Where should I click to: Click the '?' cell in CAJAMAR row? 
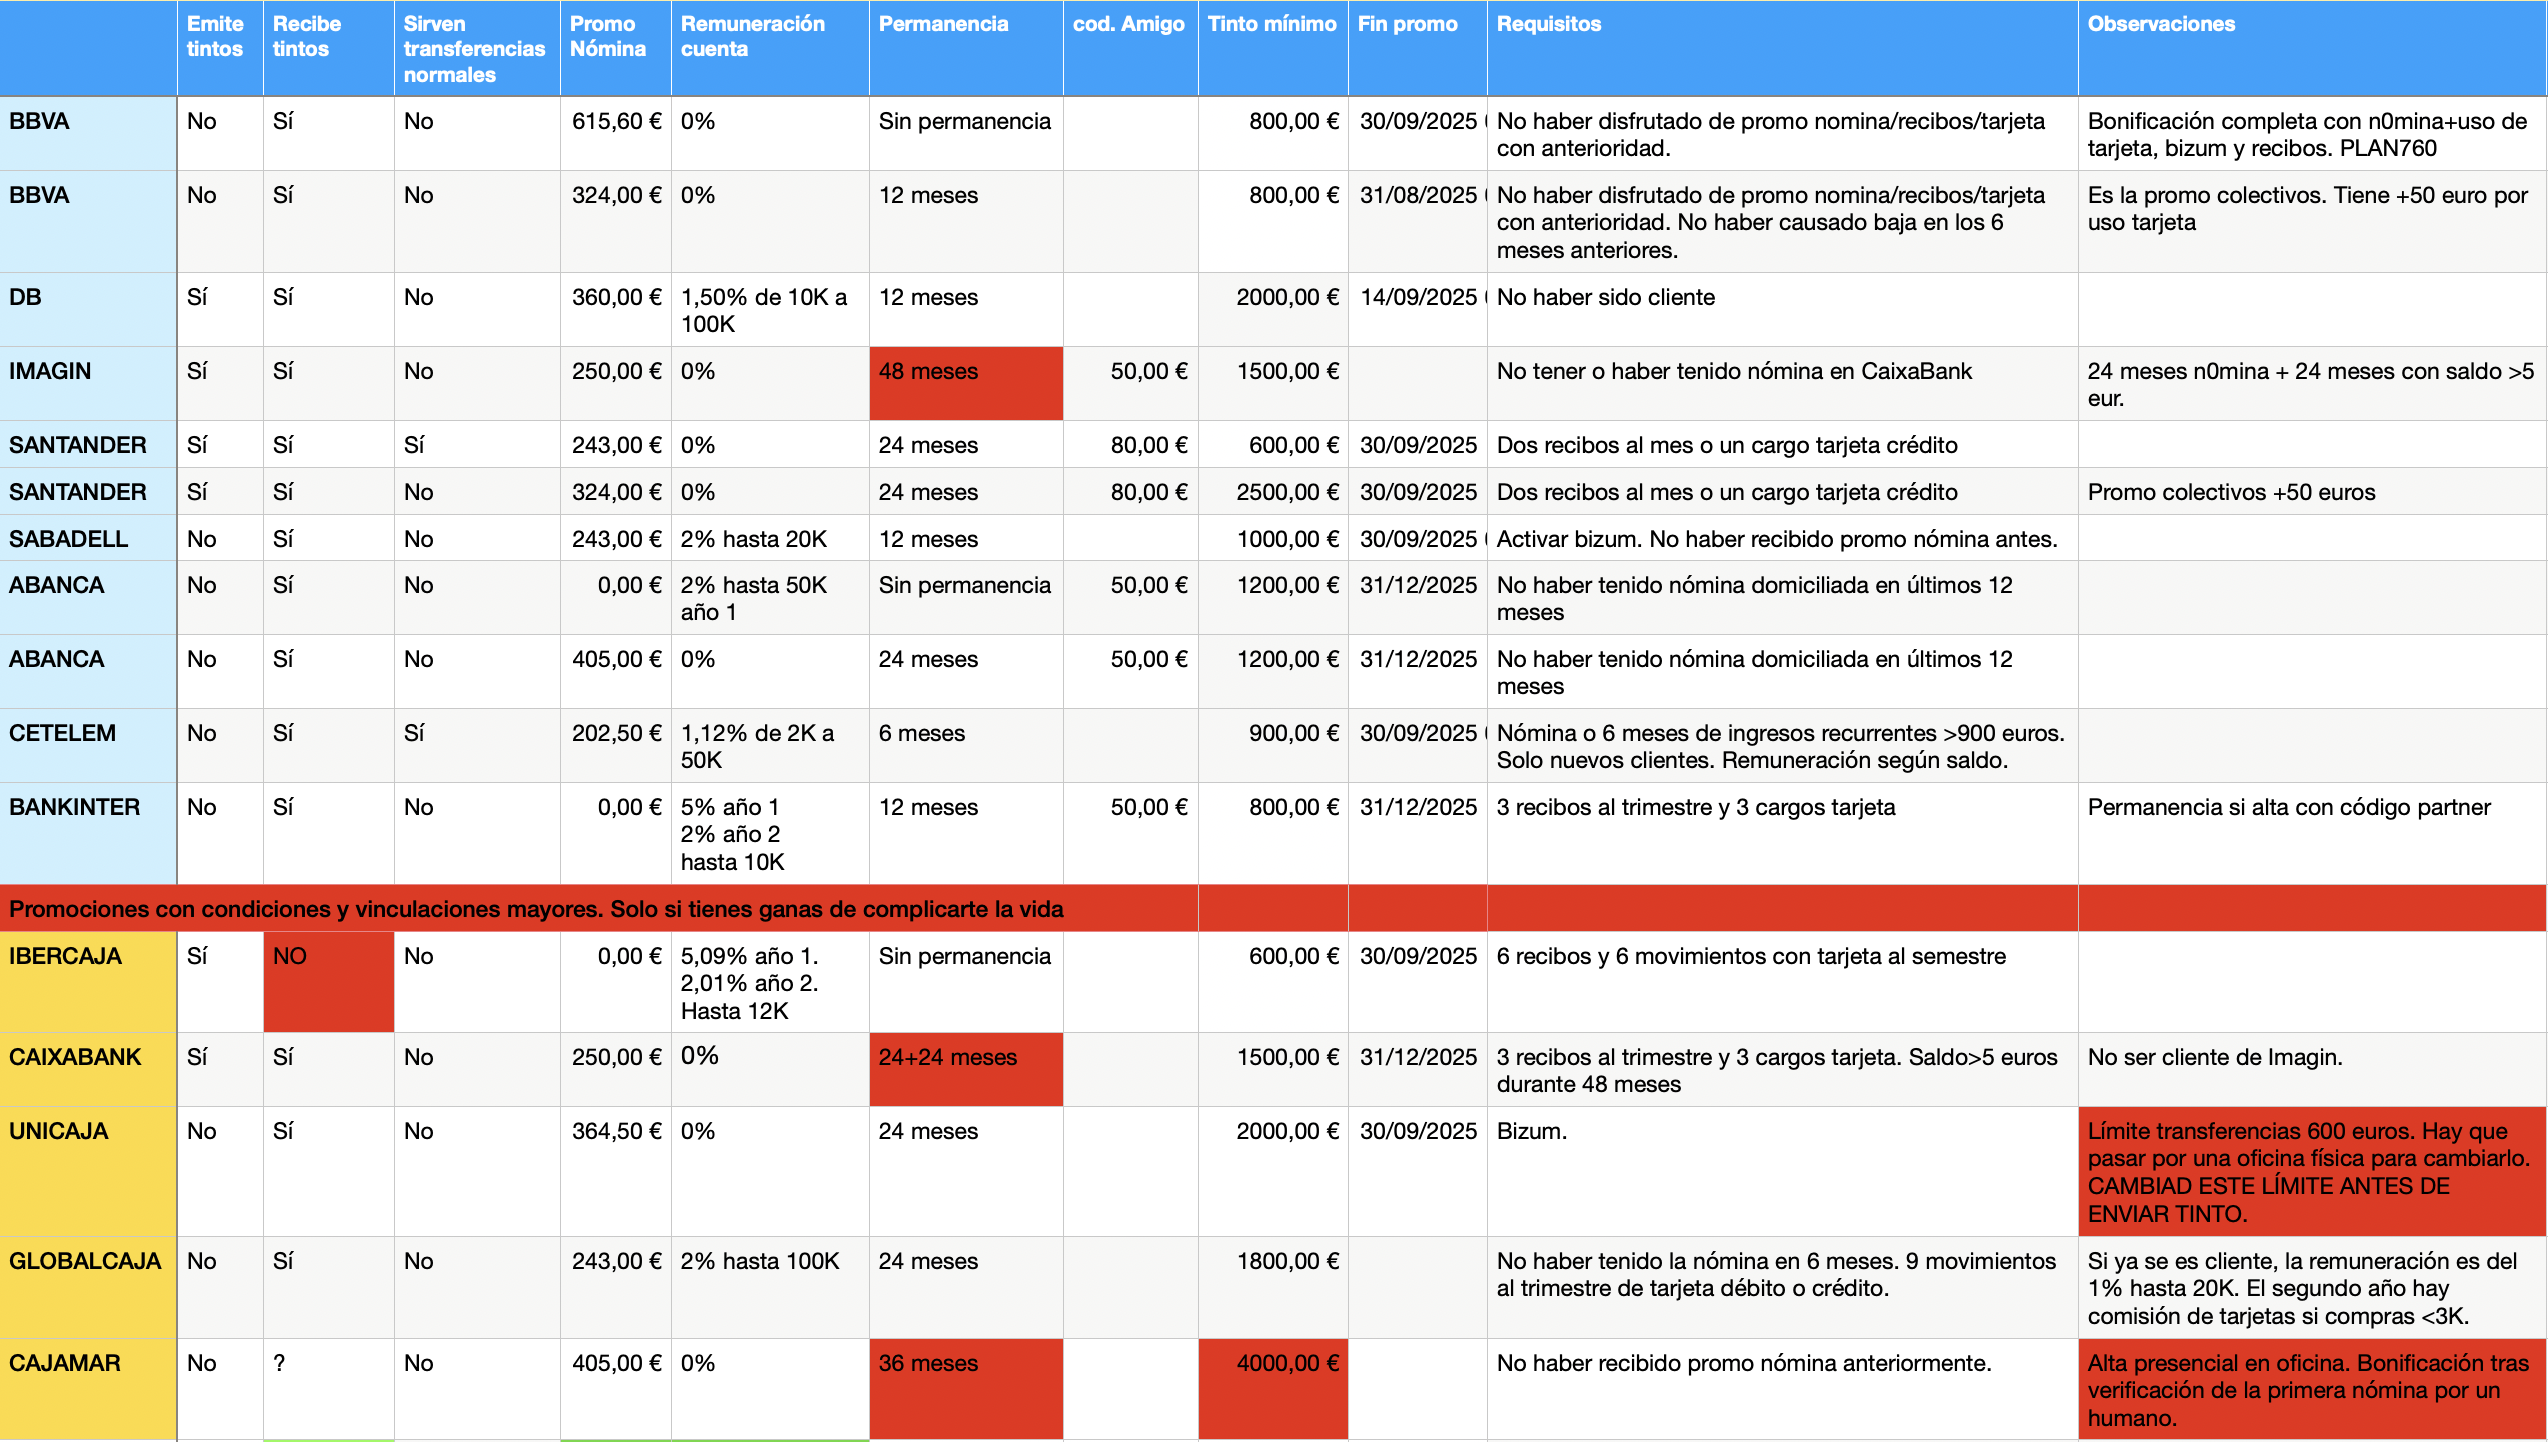pos(328,1389)
